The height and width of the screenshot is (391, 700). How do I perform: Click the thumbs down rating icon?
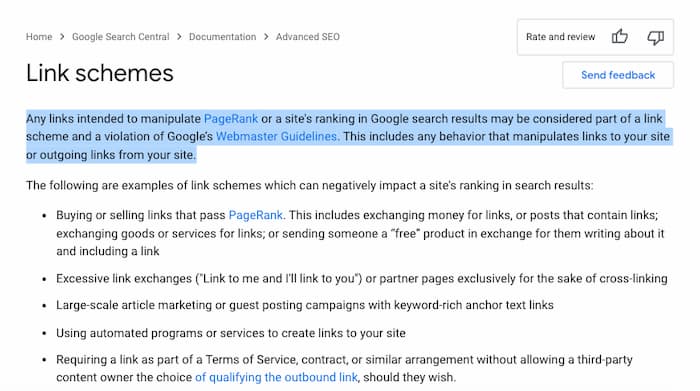[655, 37]
